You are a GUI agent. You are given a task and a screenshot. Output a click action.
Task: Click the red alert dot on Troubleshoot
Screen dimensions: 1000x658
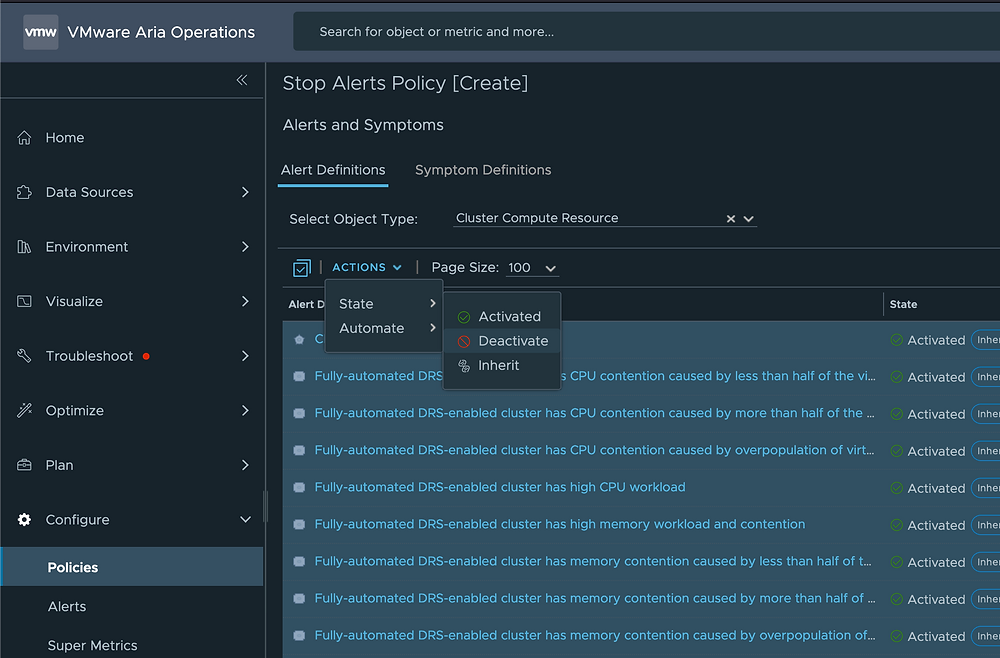146,356
